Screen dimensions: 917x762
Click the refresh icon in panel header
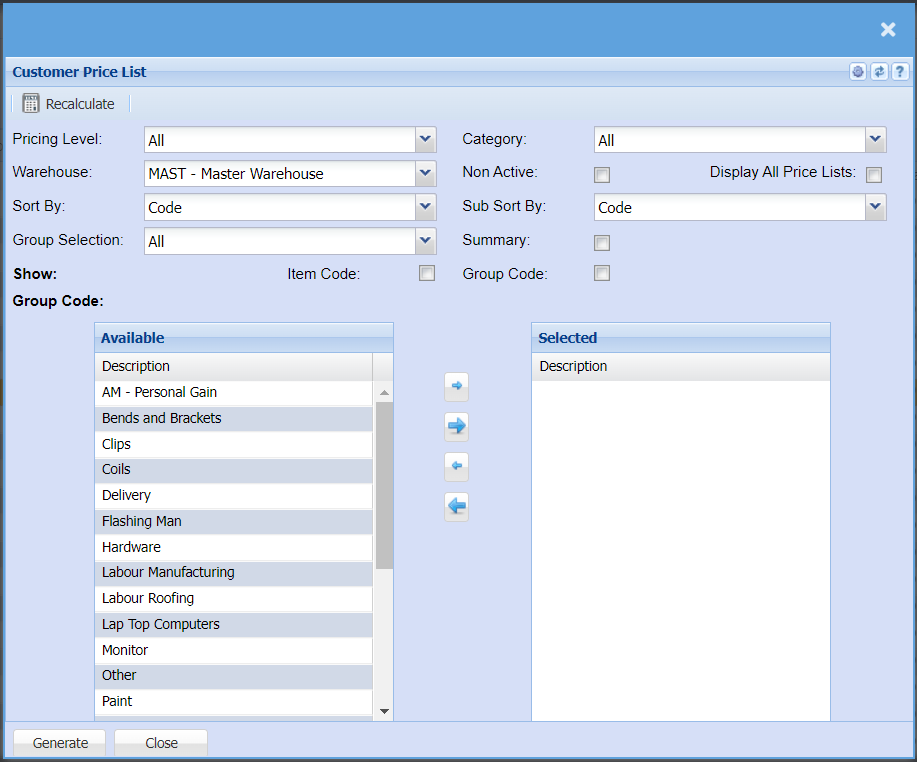point(879,72)
